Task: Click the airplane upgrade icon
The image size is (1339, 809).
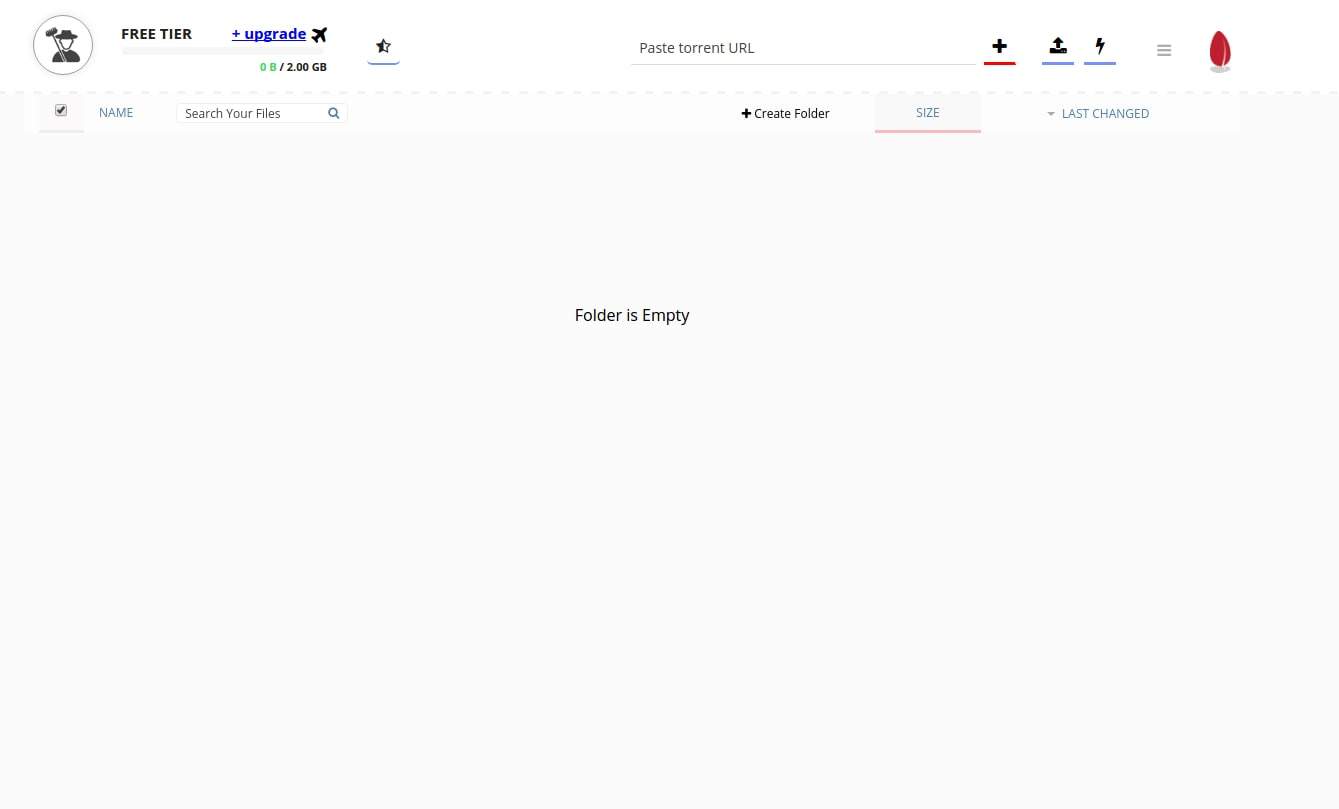Action: click(319, 35)
